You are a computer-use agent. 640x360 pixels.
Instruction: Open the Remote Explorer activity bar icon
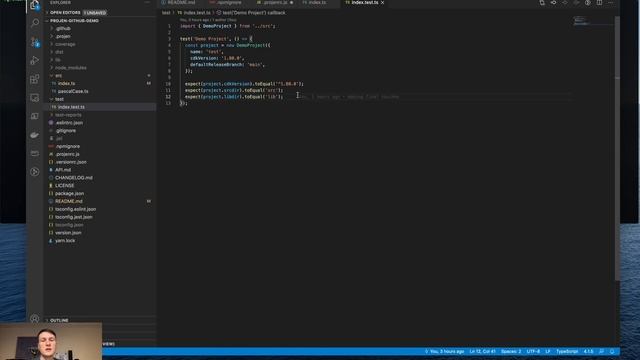(x=35, y=98)
